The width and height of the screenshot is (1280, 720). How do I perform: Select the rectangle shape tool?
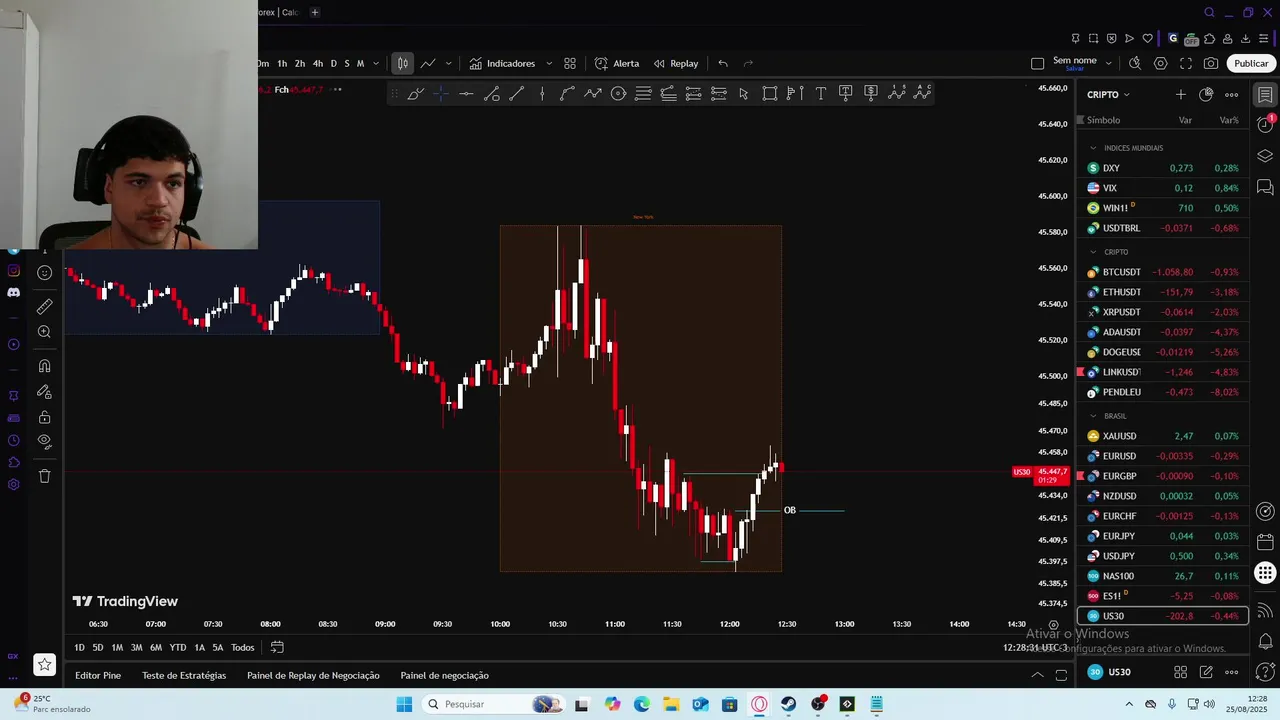tap(769, 93)
